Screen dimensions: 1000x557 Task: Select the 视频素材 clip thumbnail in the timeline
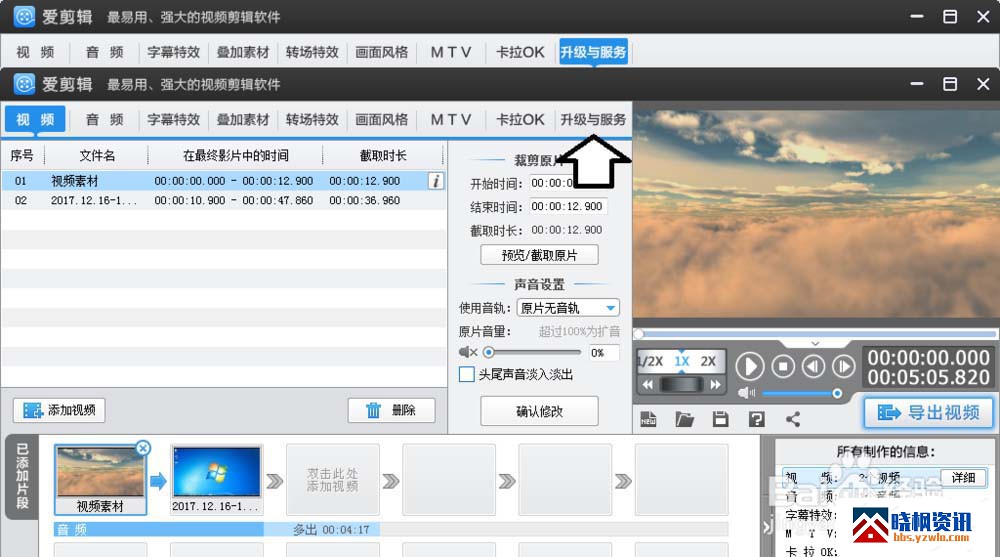pos(100,480)
